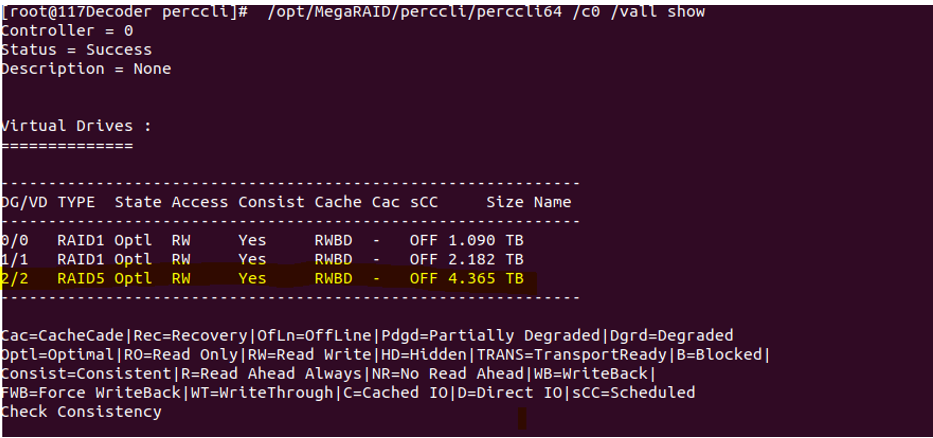Screen dimensions: 933x438
Task: Click the Access column header
Action: [199, 202]
